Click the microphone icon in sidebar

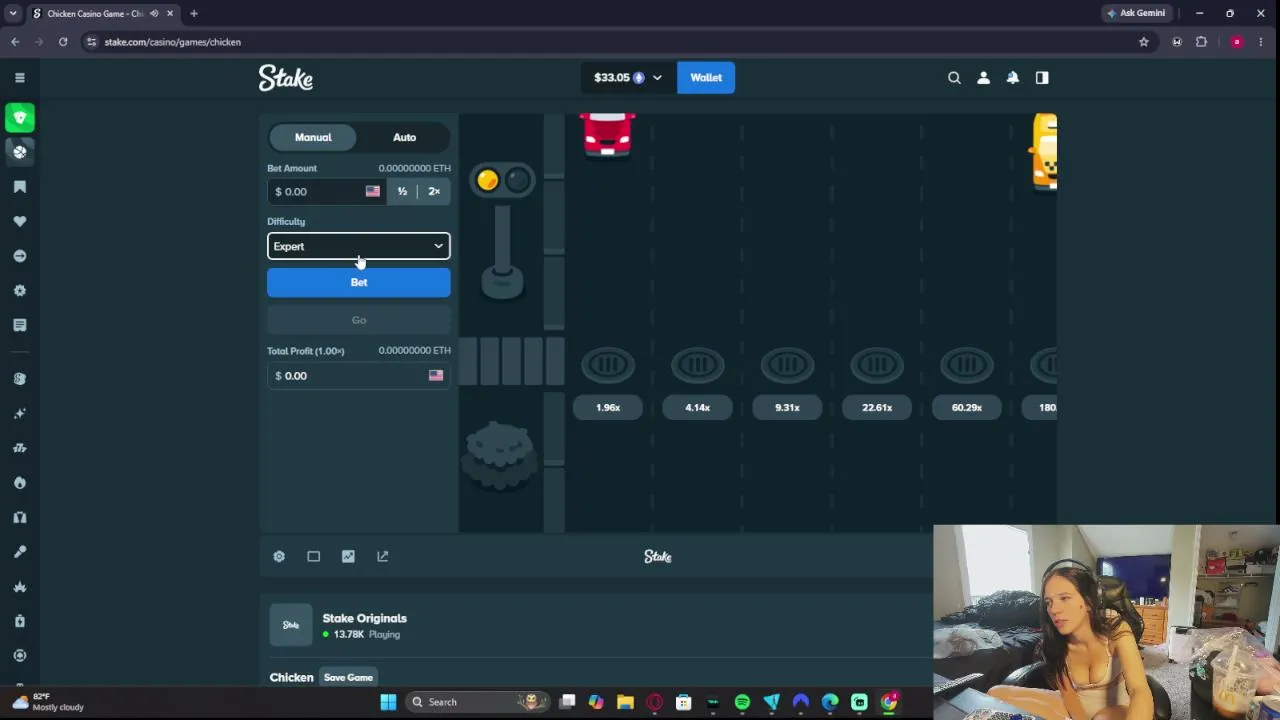click(19, 552)
